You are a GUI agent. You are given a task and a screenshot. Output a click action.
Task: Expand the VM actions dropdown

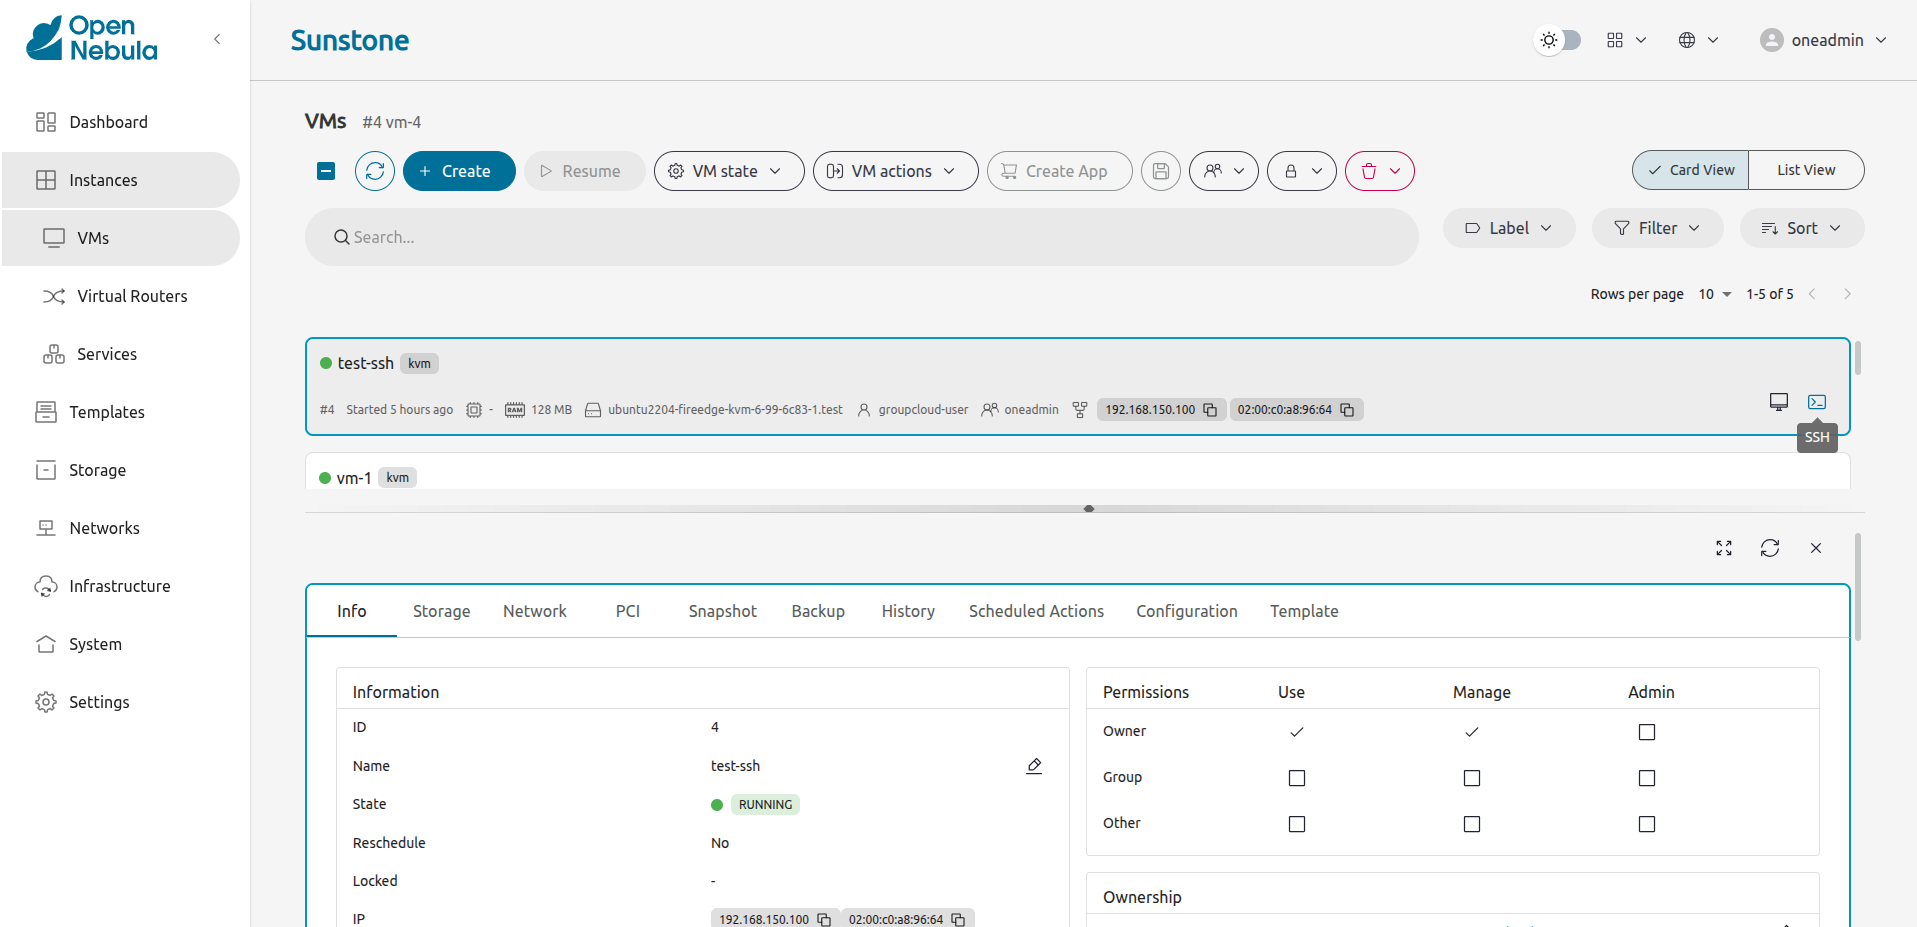tap(895, 171)
